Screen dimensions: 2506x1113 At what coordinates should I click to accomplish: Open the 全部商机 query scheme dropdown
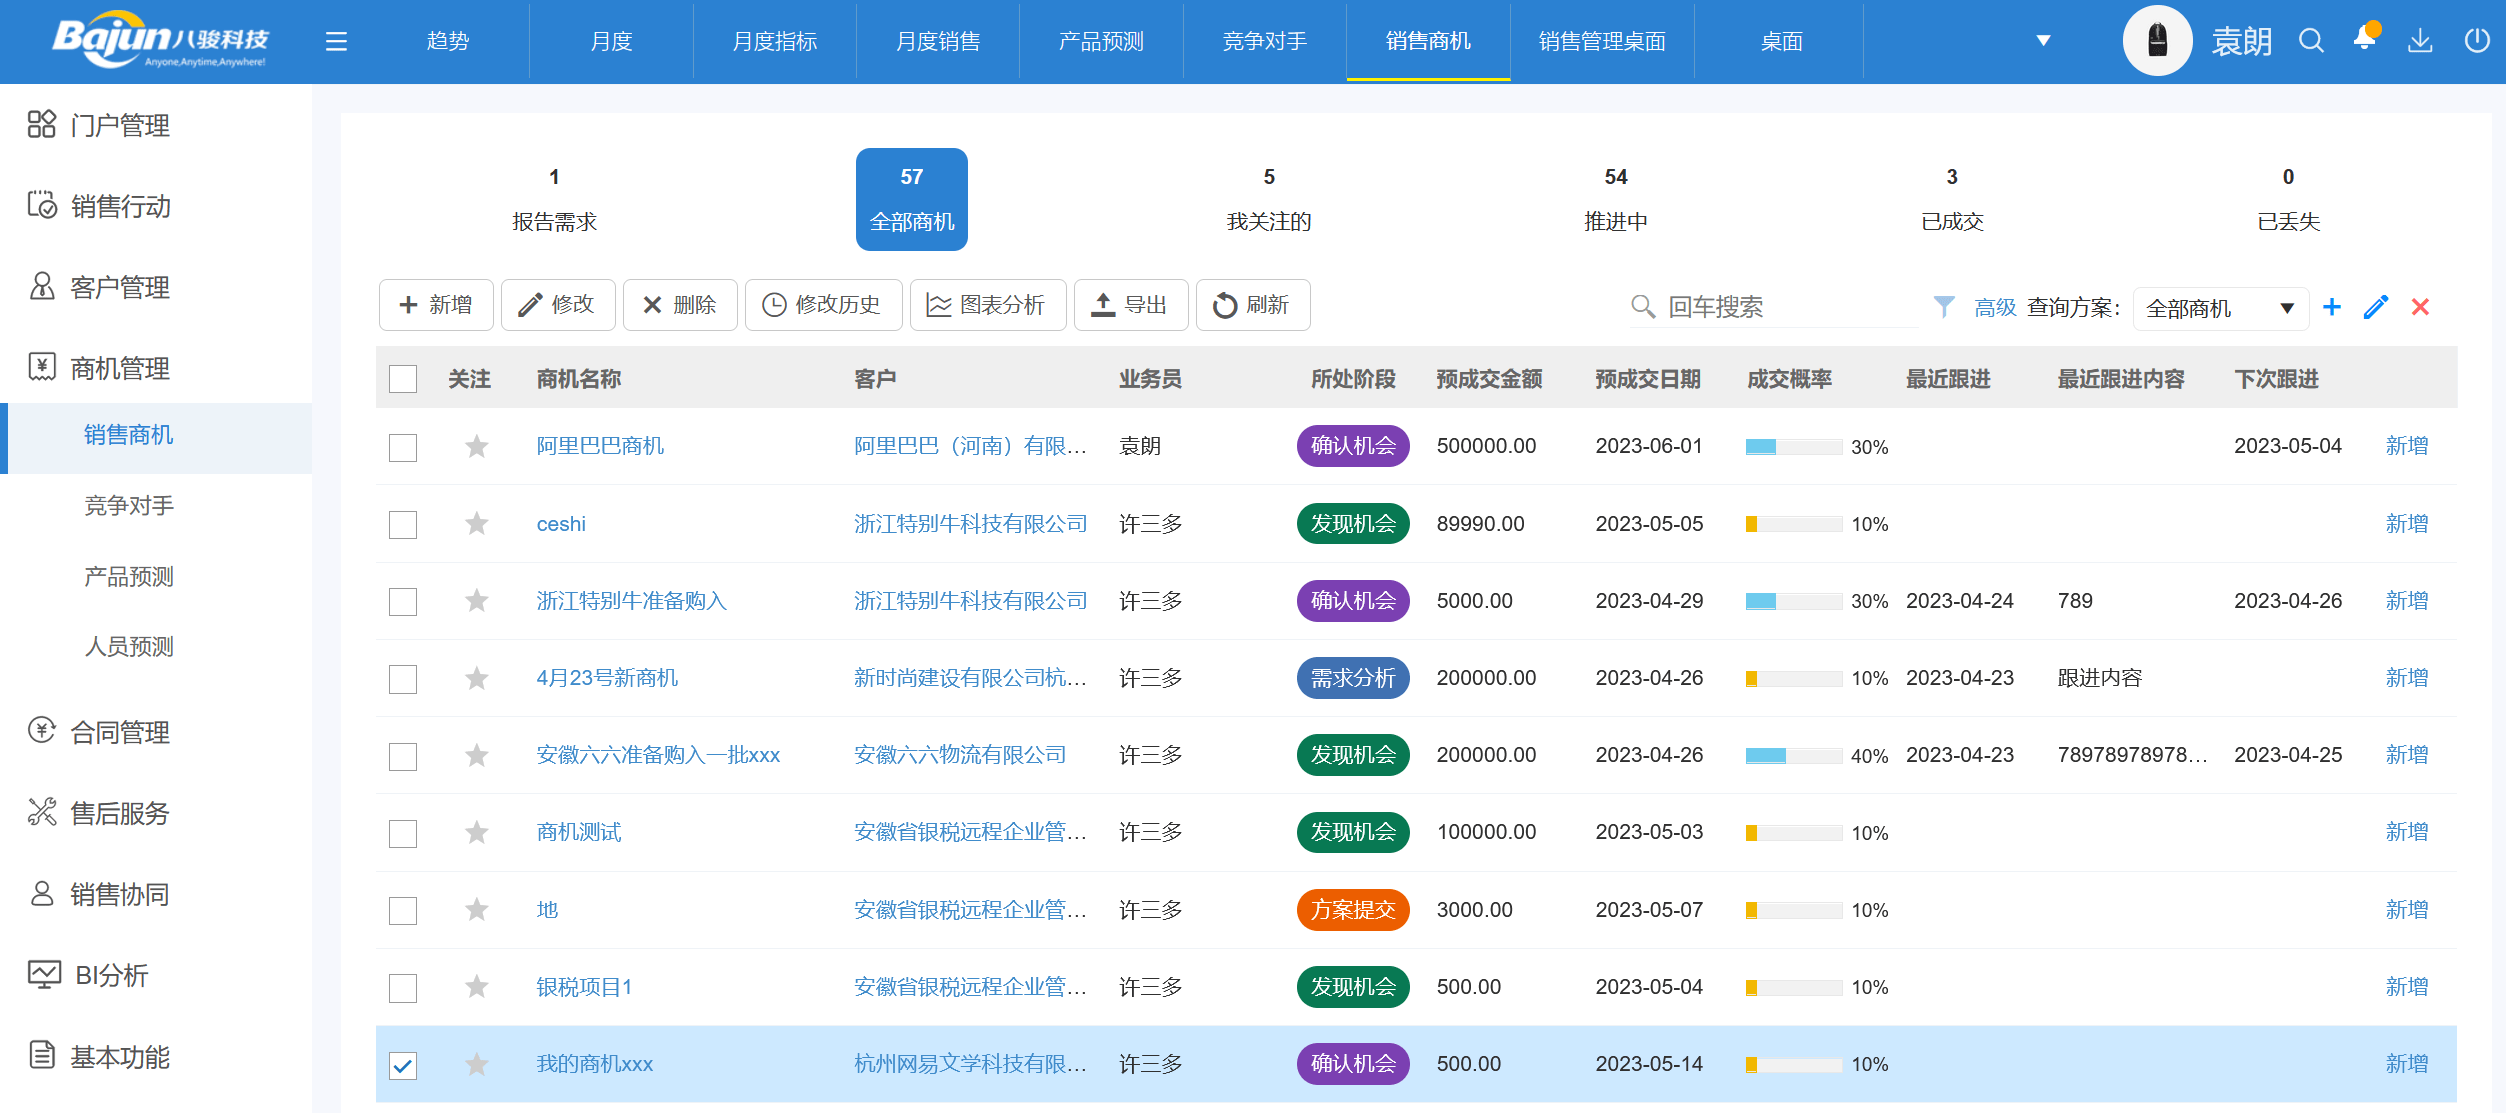2218,307
